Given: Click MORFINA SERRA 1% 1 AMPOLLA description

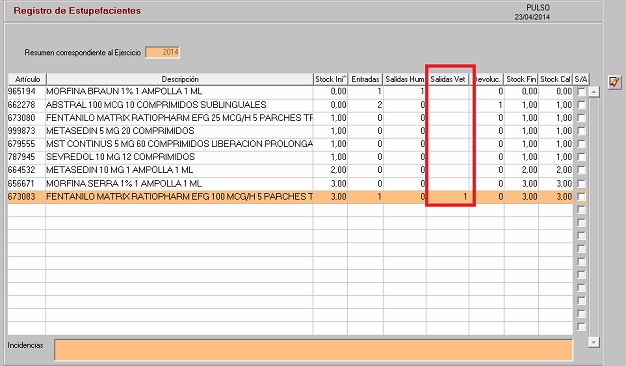Looking at the screenshot, I should click(x=124, y=184).
